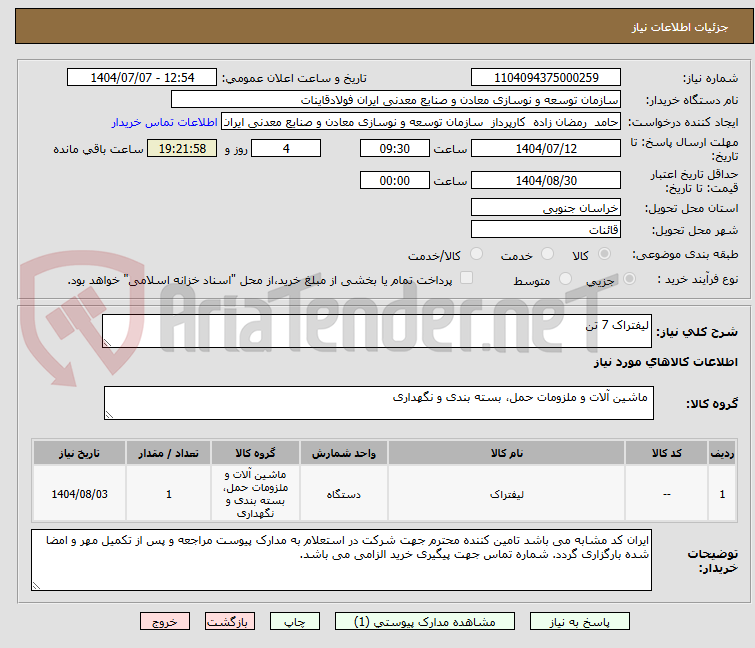Viewport: 755px width, 648px height.
Task: Click the goods group text box
Action: 378,403
